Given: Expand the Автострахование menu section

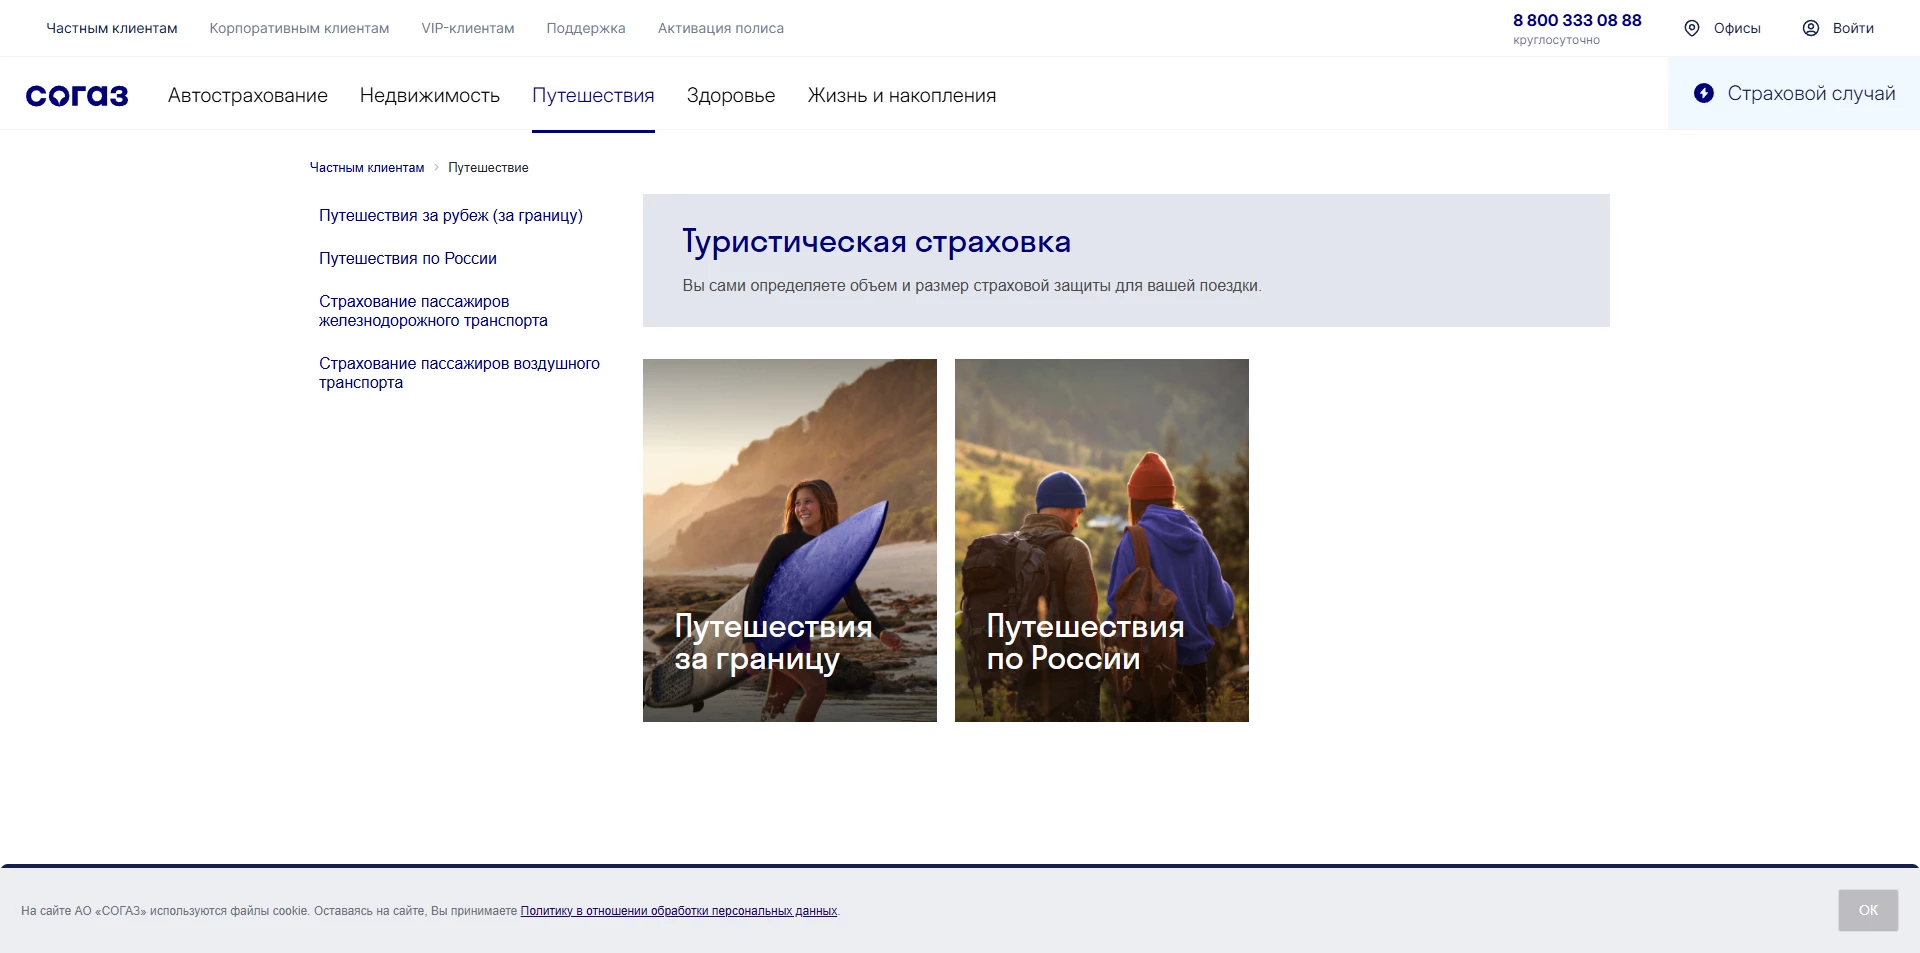Looking at the screenshot, I should pyautogui.click(x=247, y=95).
